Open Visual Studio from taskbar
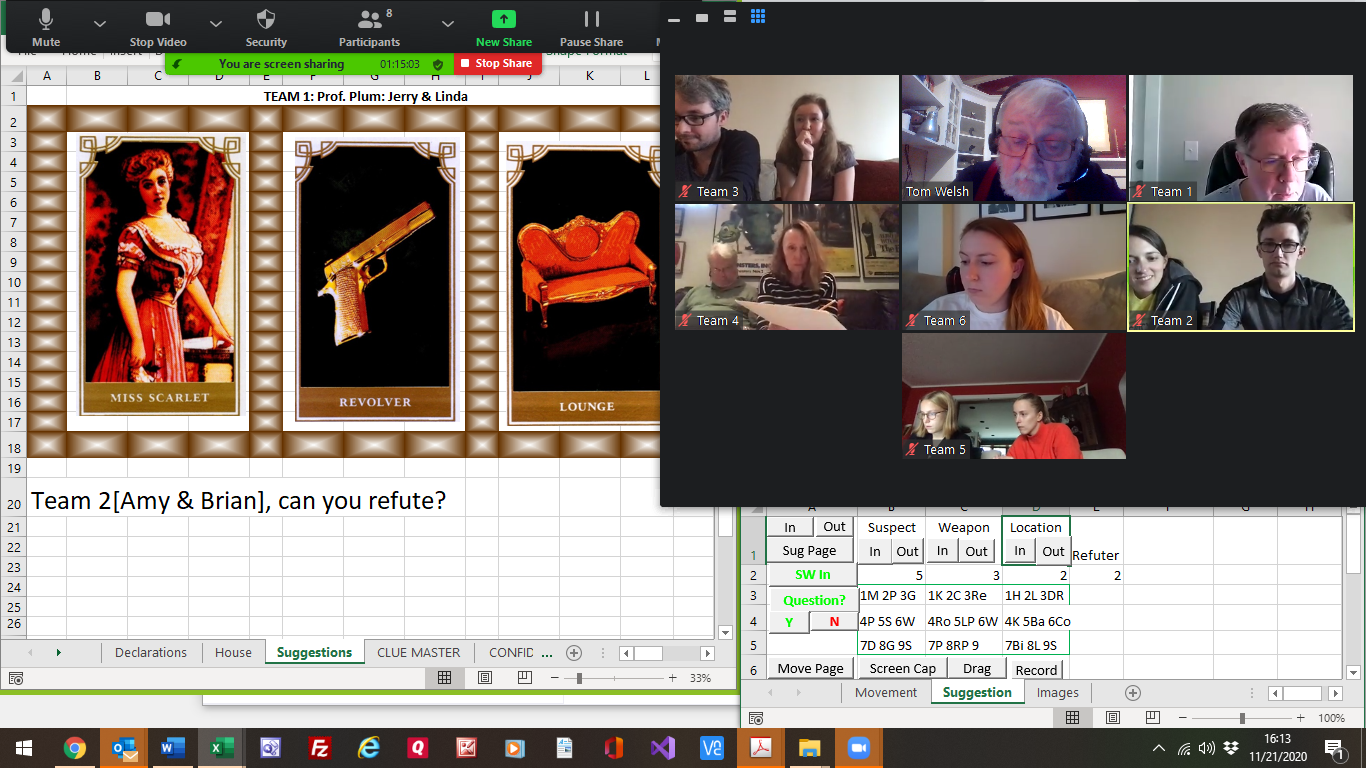 point(663,748)
